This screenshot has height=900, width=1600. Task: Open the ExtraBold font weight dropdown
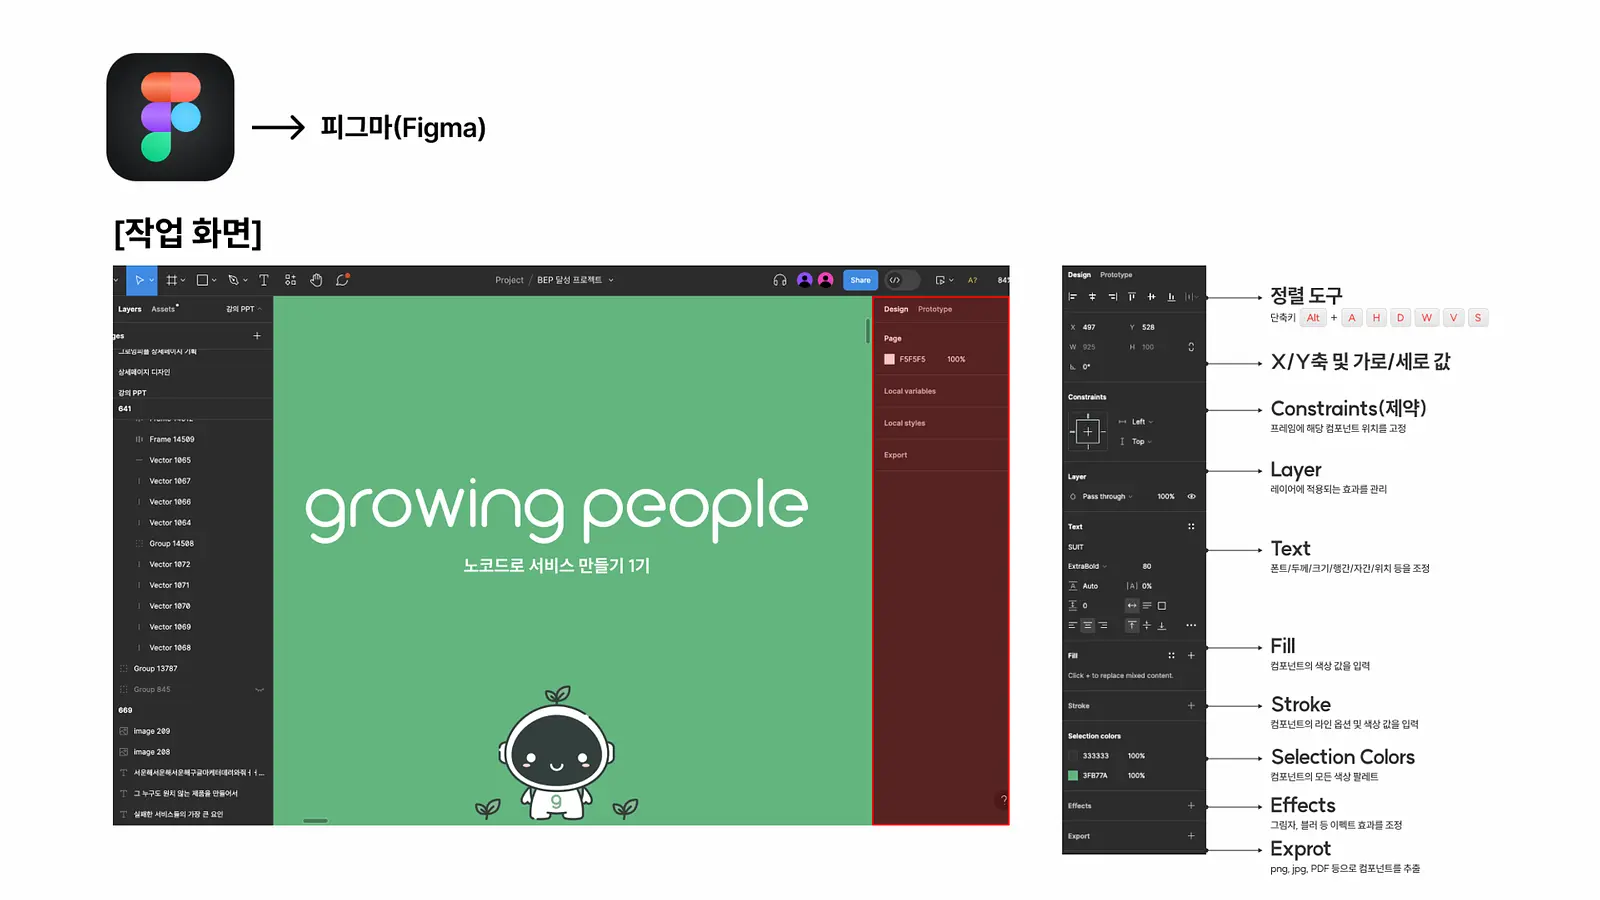click(1087, 566)
